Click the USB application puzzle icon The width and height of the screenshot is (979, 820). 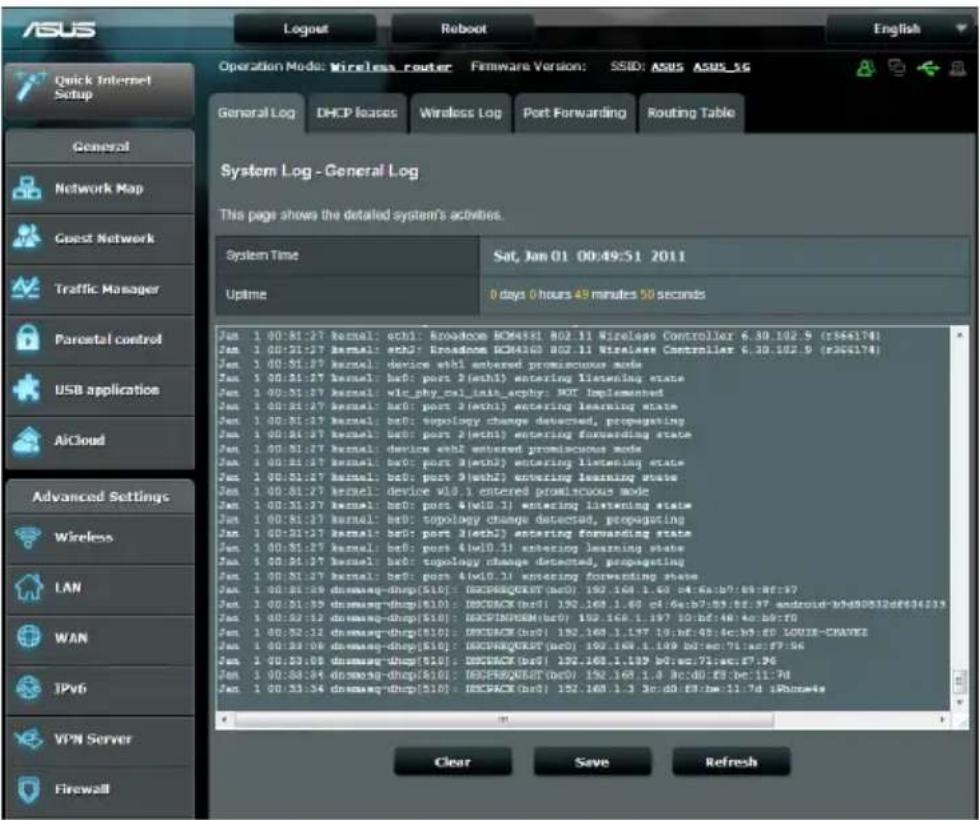click(x=27, y=388)
